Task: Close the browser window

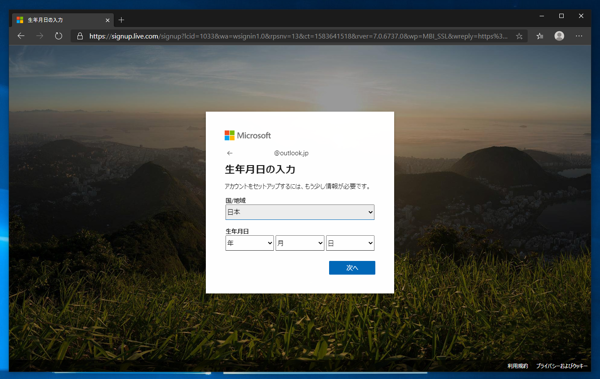Action: (581, 16)
